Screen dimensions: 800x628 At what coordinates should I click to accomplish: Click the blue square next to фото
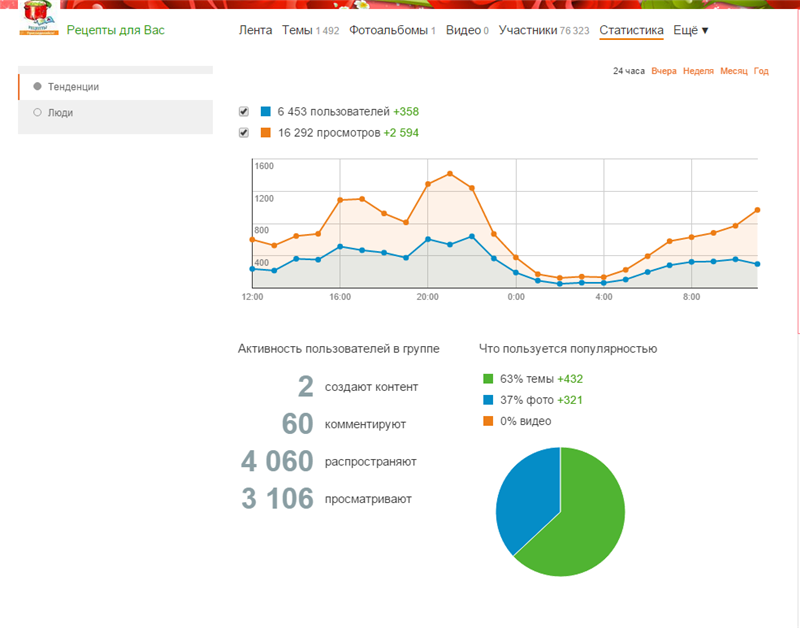[x=488, y=400]
